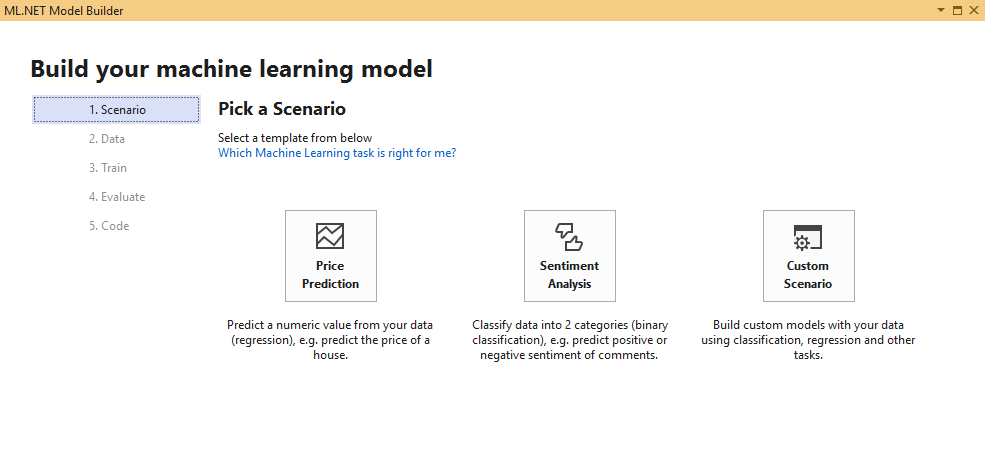
Task: Close the ML.NET Model Builder window
Action: (974, 10)
